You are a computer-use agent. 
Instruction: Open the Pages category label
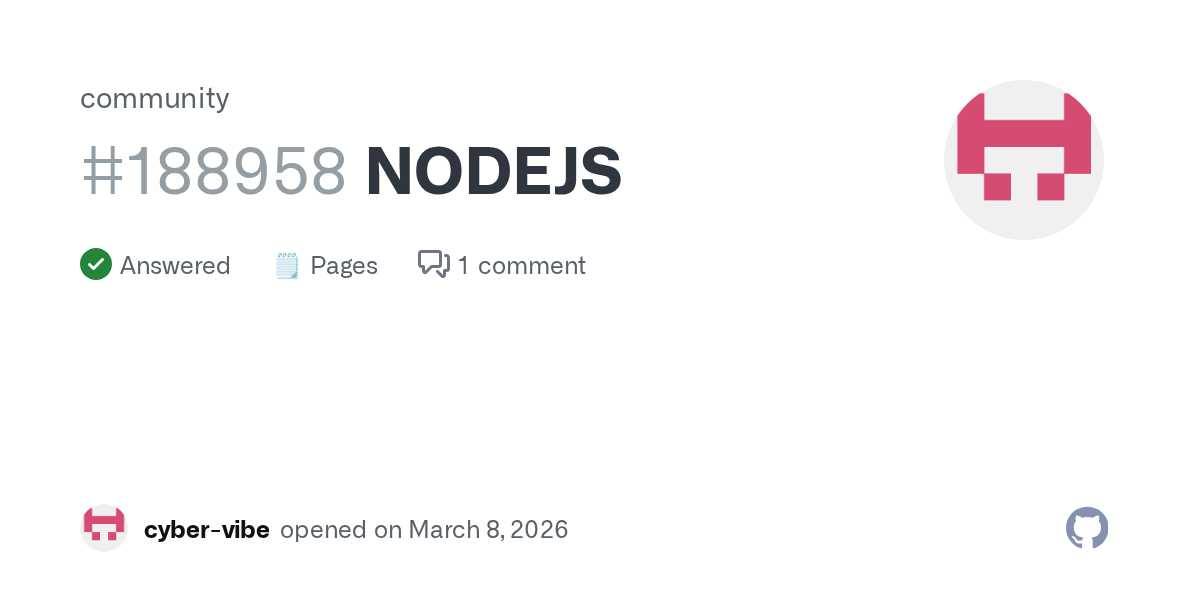click(344, 266)
